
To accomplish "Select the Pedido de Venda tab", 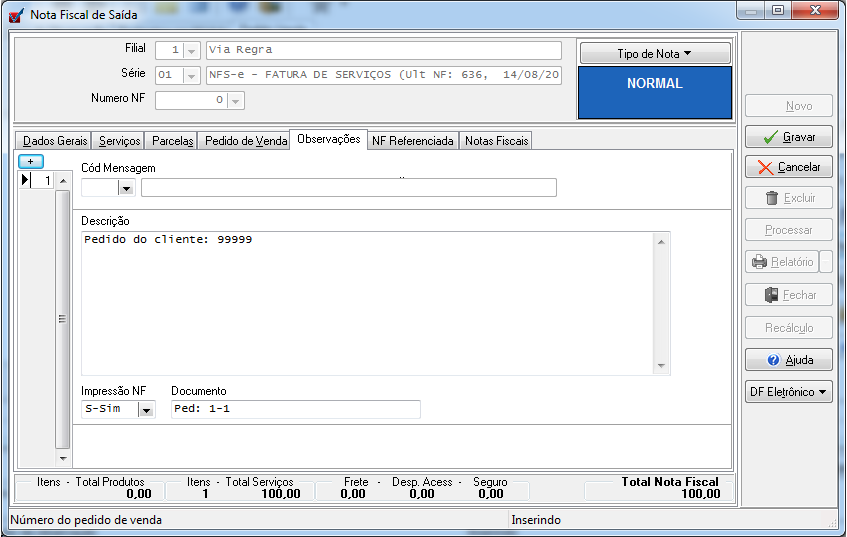I will tap(245, 142).
